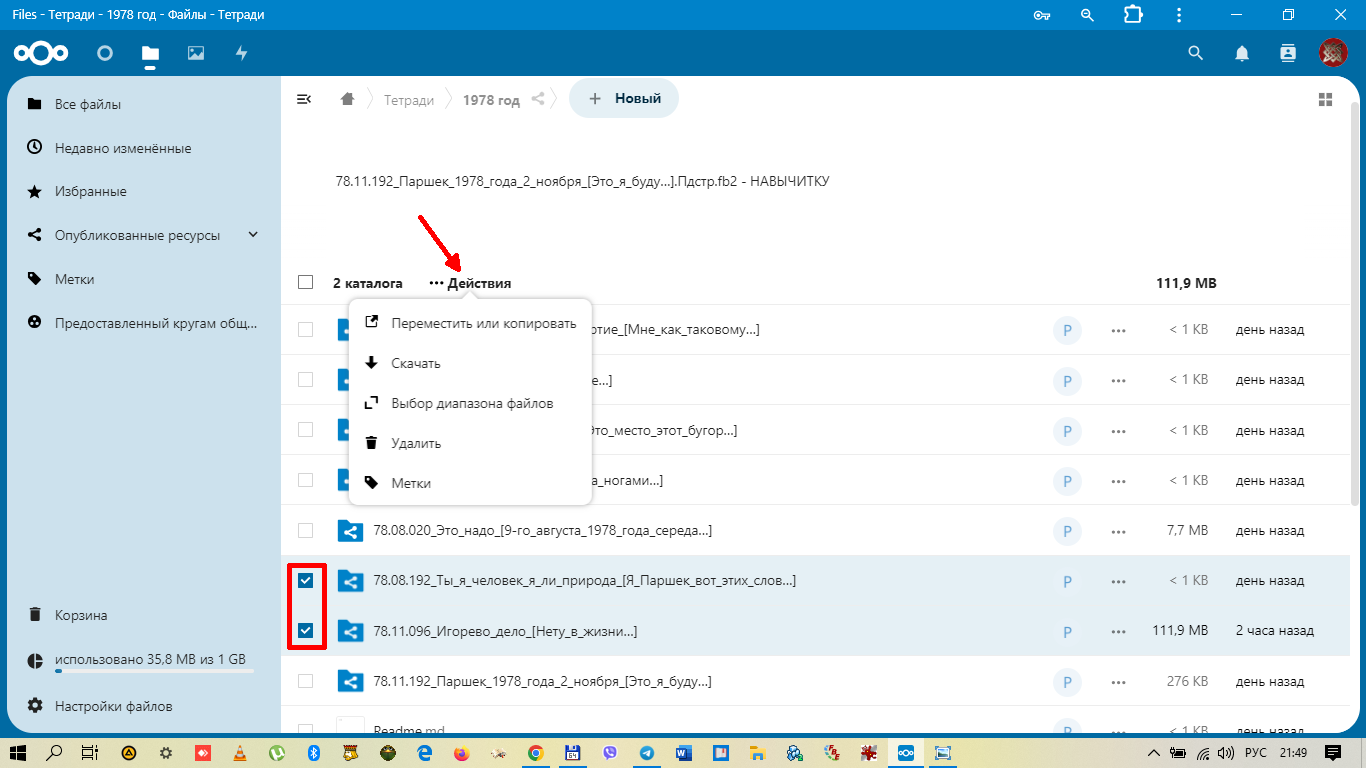
Task: Uncheck the 78.11.096_Игорево_дело folder checkbox
Action: tap(306, 631)
